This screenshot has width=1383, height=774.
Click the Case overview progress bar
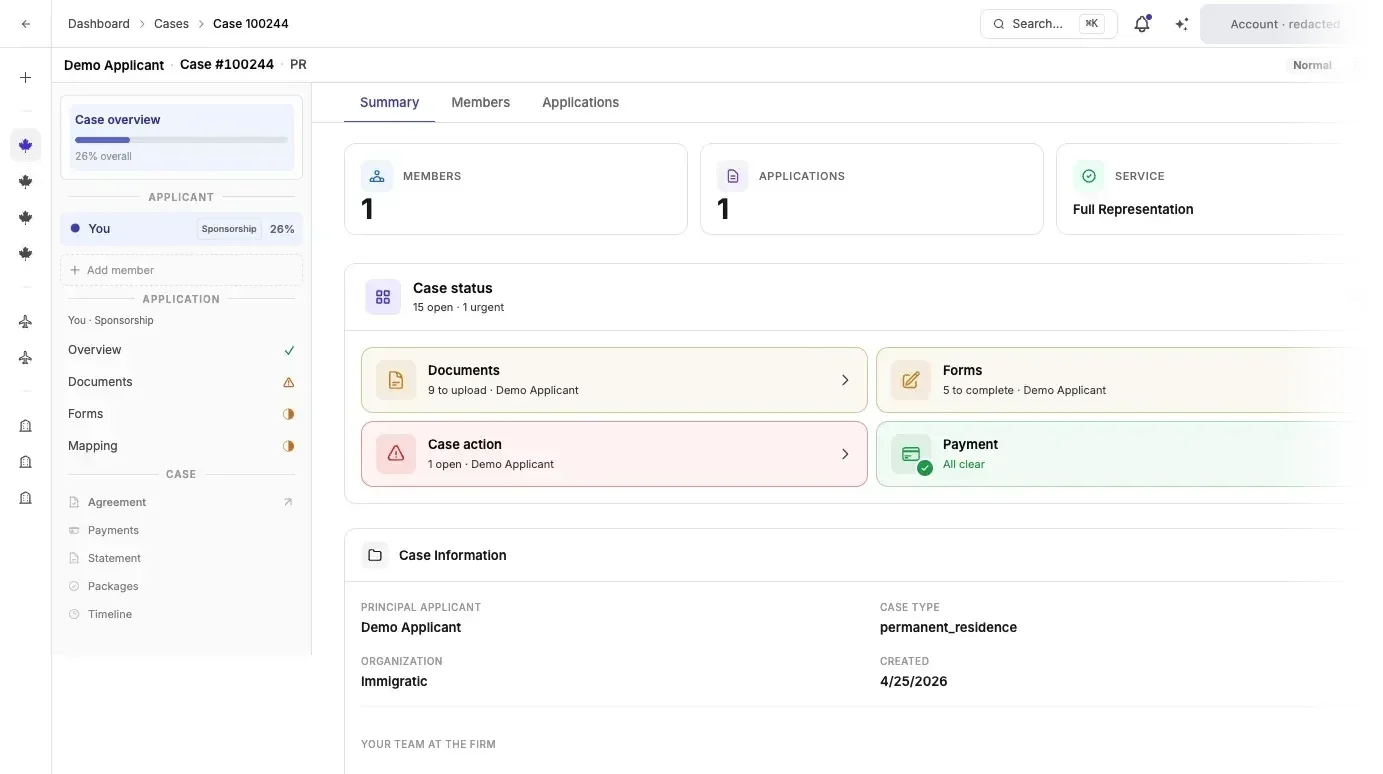point(181,140)
